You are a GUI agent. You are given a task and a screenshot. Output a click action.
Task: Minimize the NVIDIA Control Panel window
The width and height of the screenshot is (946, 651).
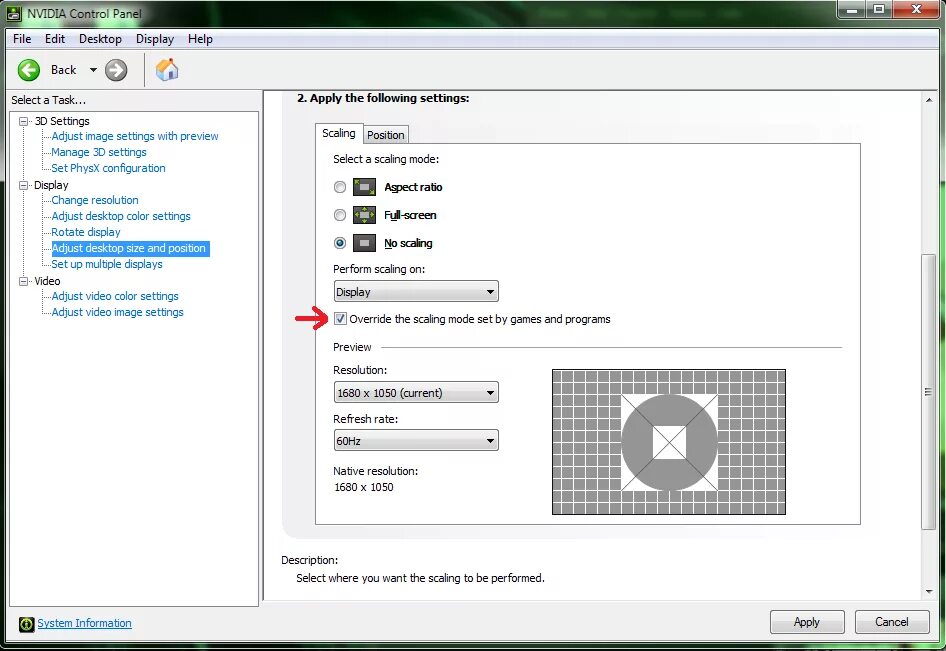[852, 10]
